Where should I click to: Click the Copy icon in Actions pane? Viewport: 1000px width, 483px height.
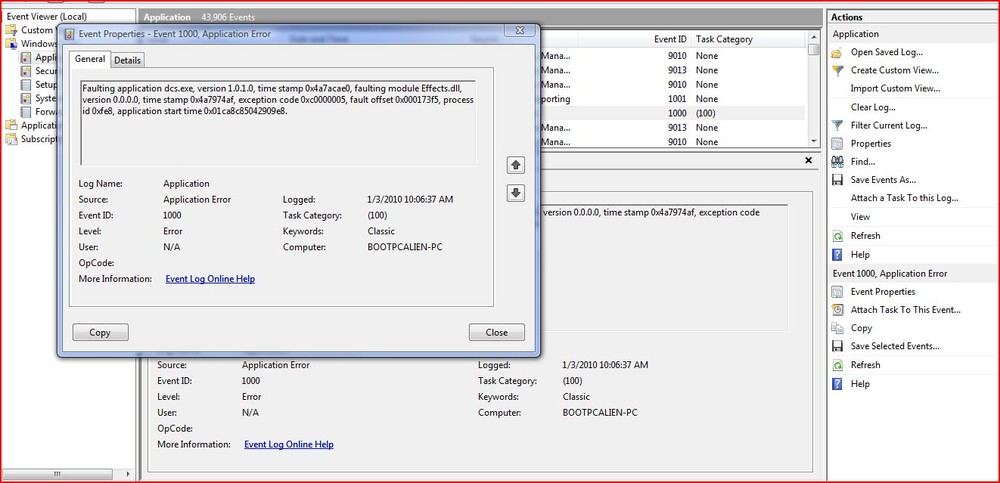837,328
